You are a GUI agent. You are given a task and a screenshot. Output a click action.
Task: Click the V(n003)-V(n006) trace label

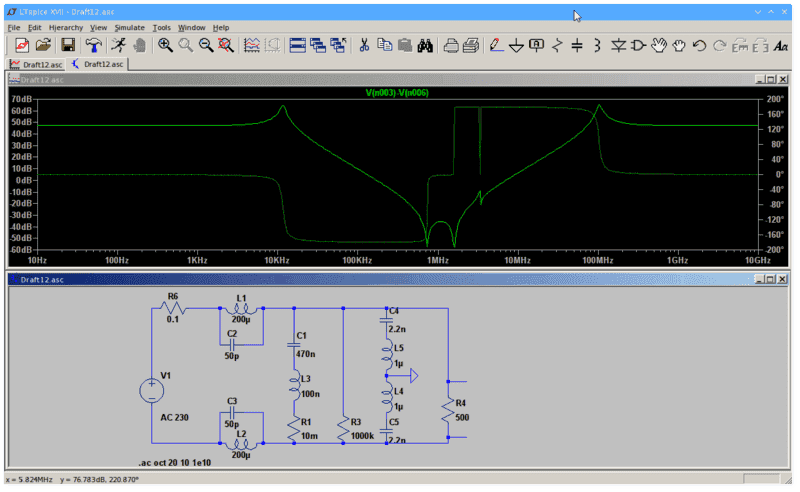tap(398, 93)
